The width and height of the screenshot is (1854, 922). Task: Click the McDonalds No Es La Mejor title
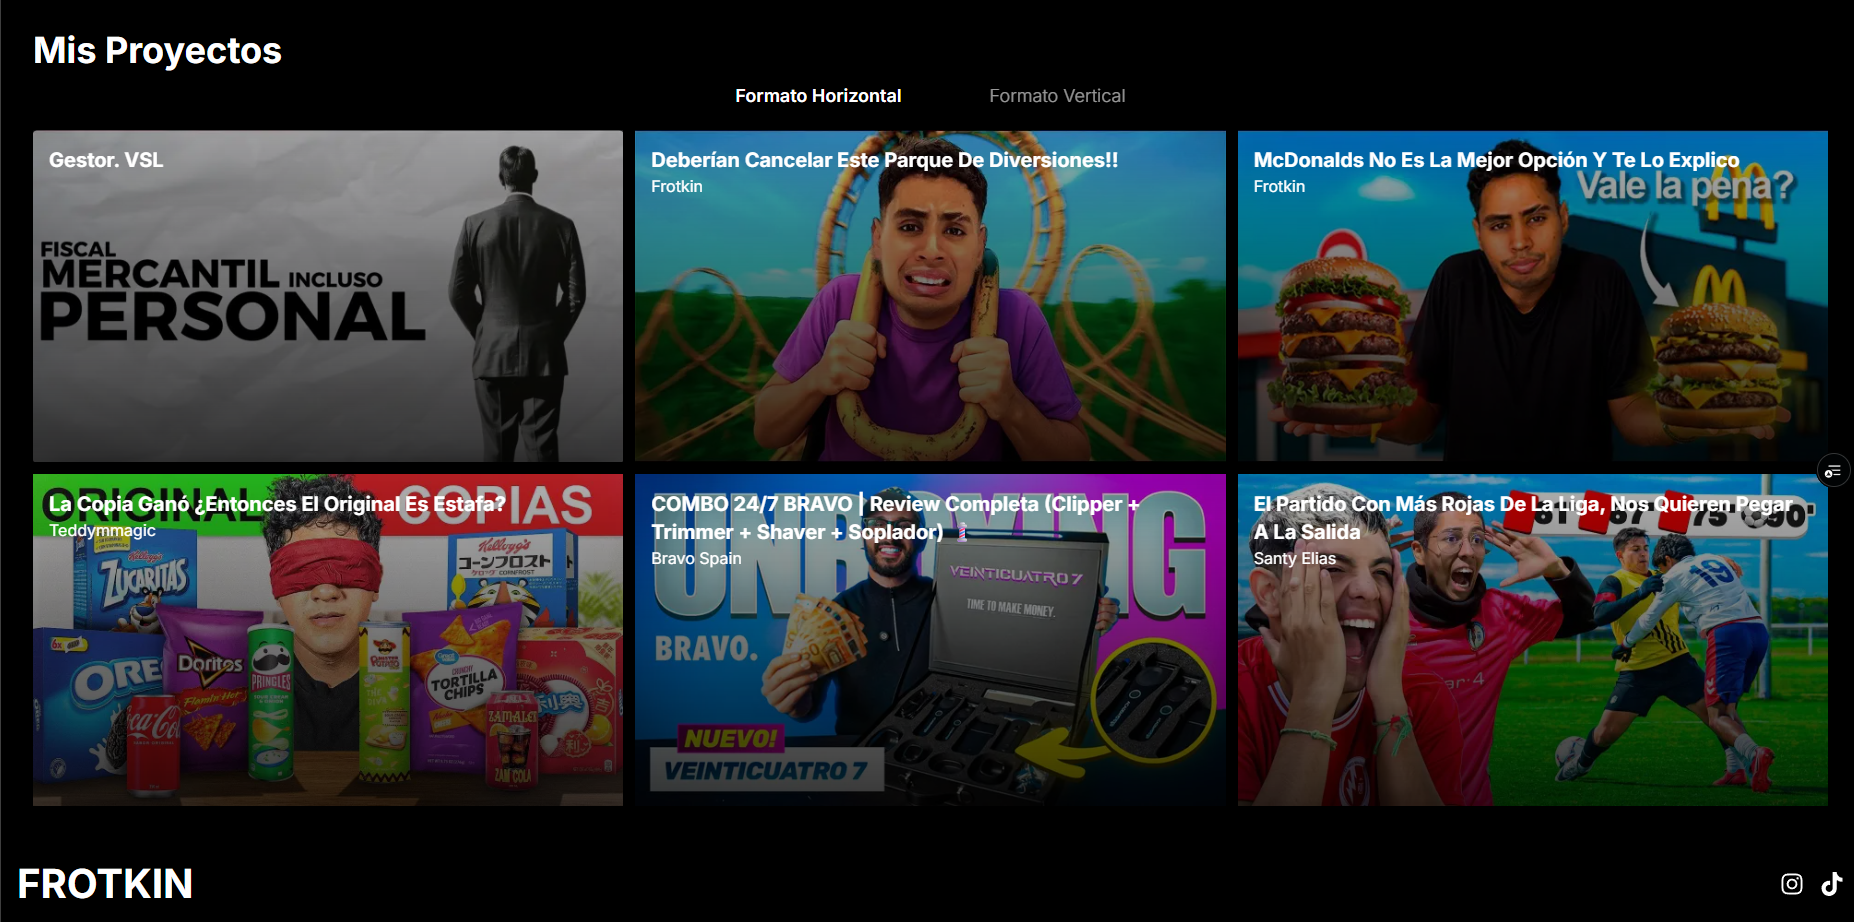(x=1496, y=160)
